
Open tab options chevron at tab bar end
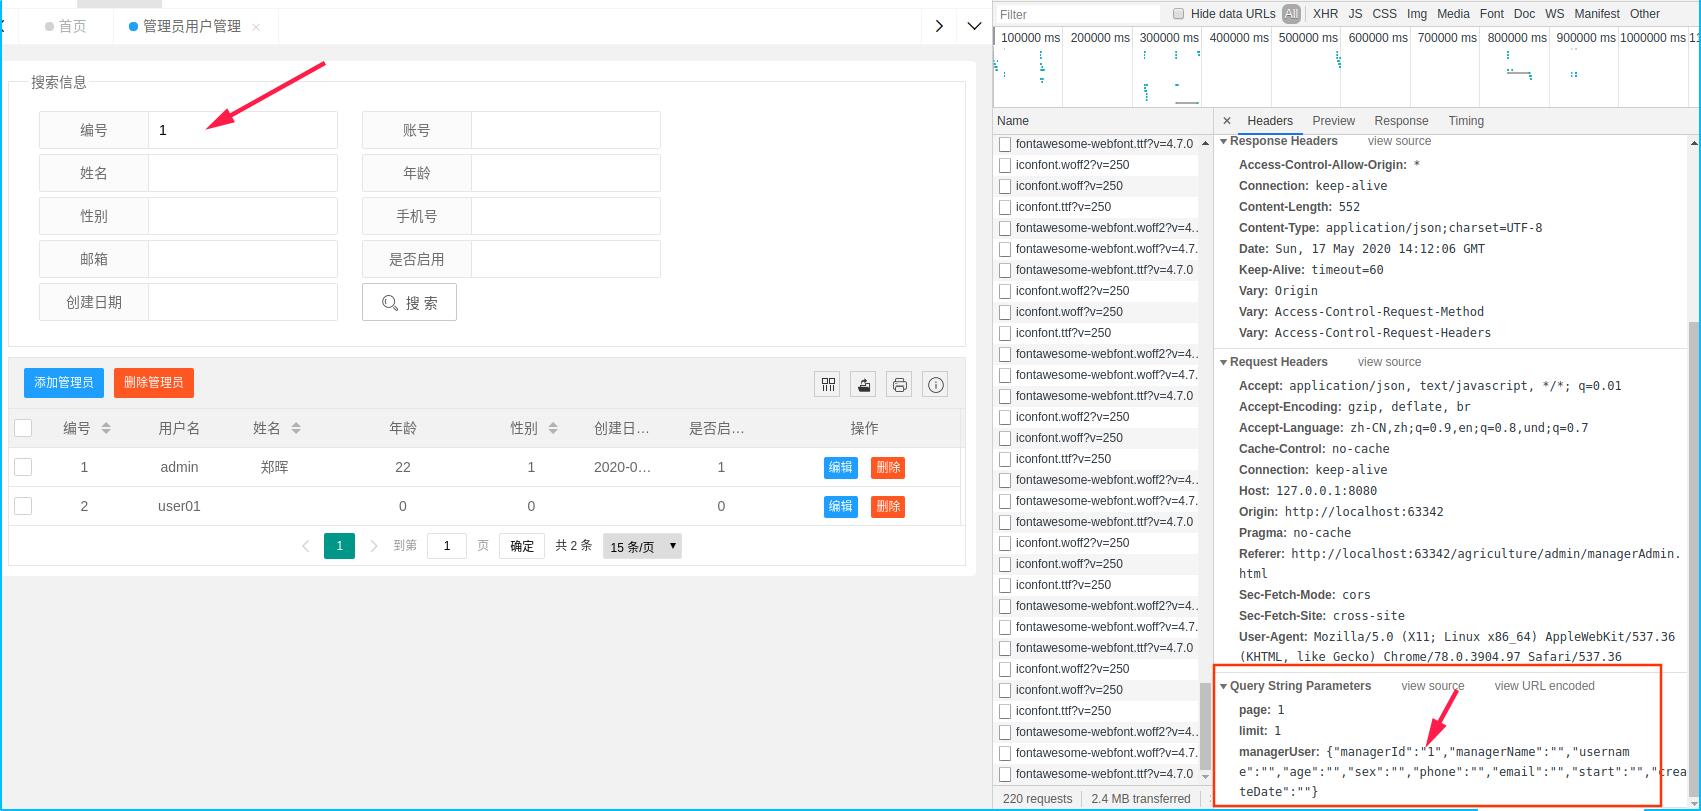974,26
